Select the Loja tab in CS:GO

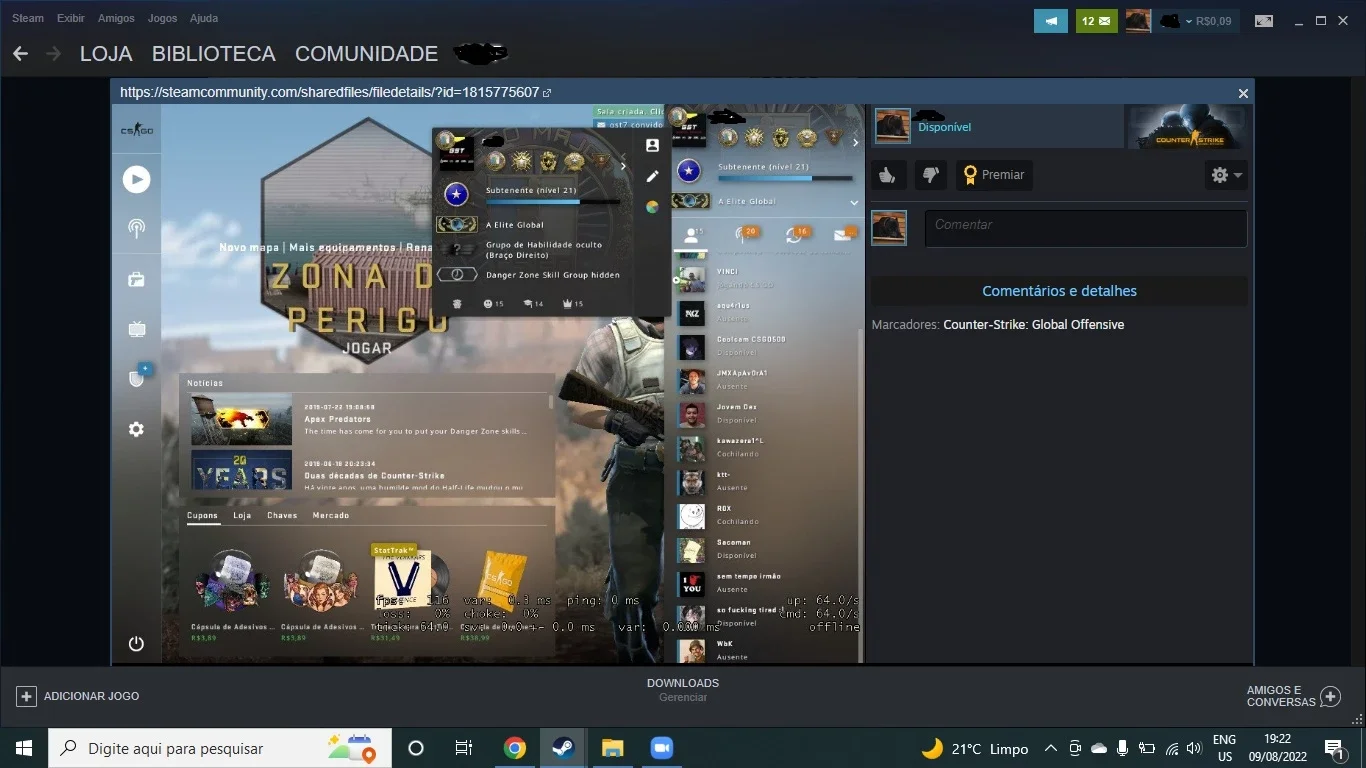tap(242, 516)
